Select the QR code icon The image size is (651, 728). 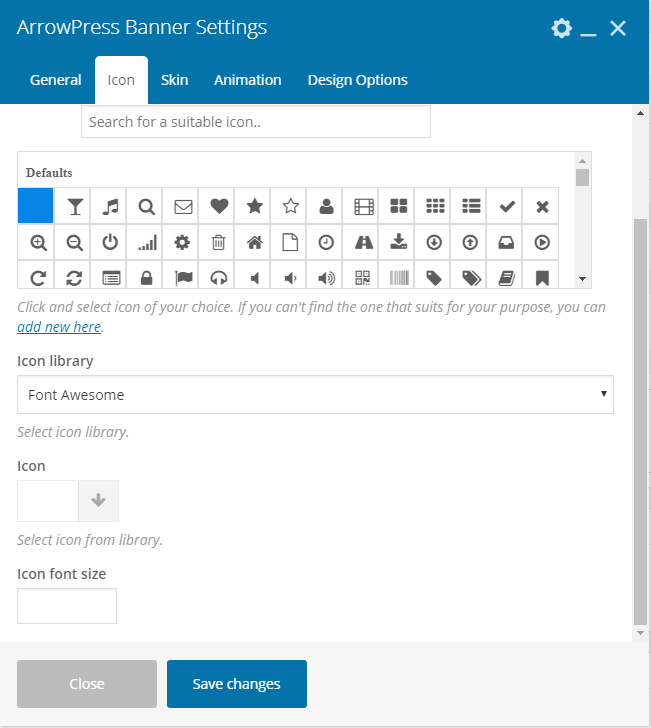click(x=363, y=278)
